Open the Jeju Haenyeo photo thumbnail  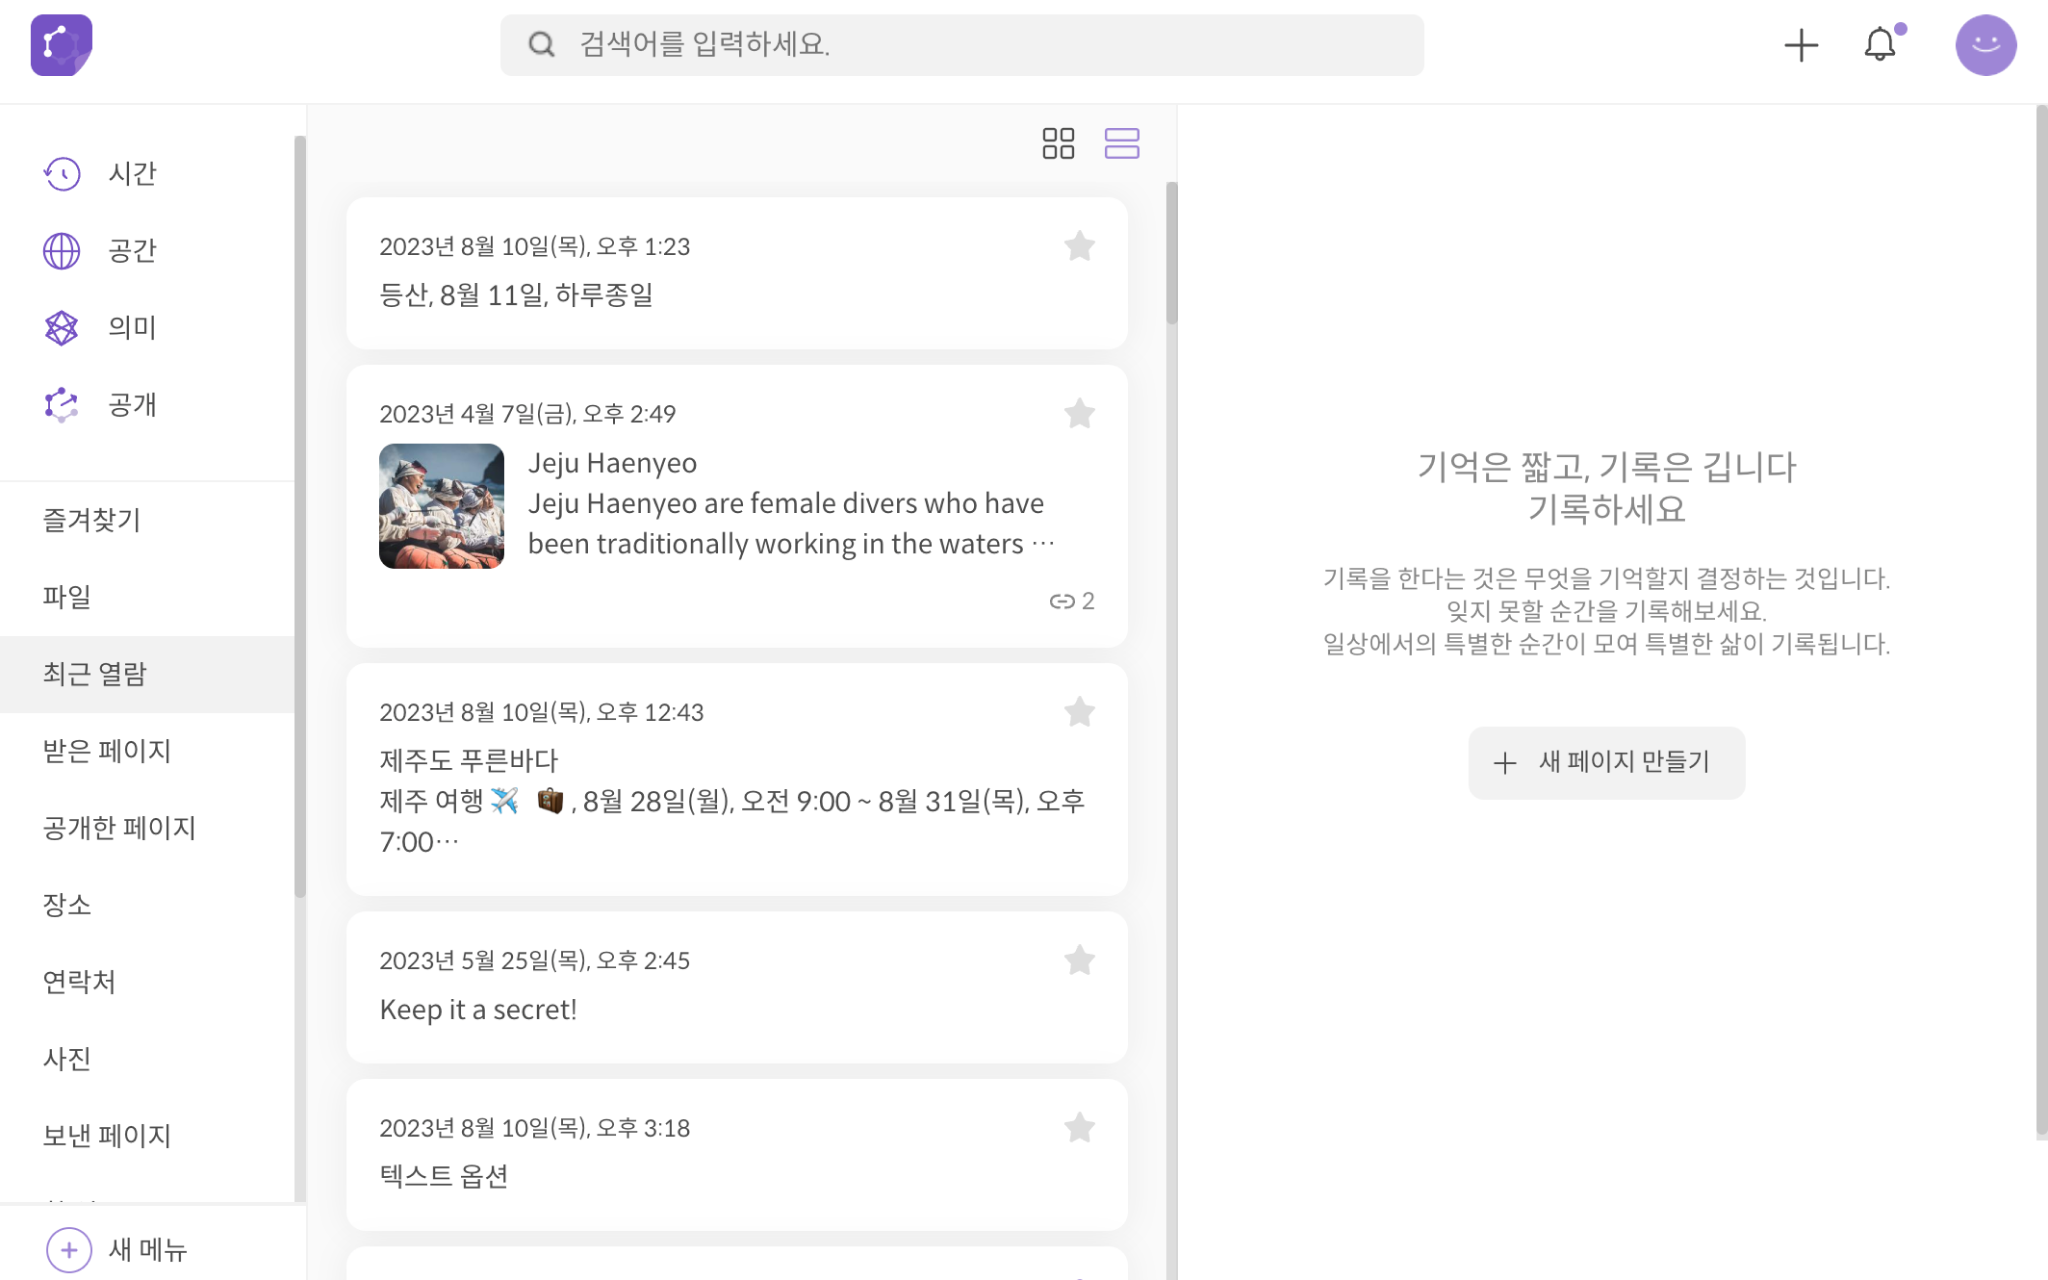point(441,506)
